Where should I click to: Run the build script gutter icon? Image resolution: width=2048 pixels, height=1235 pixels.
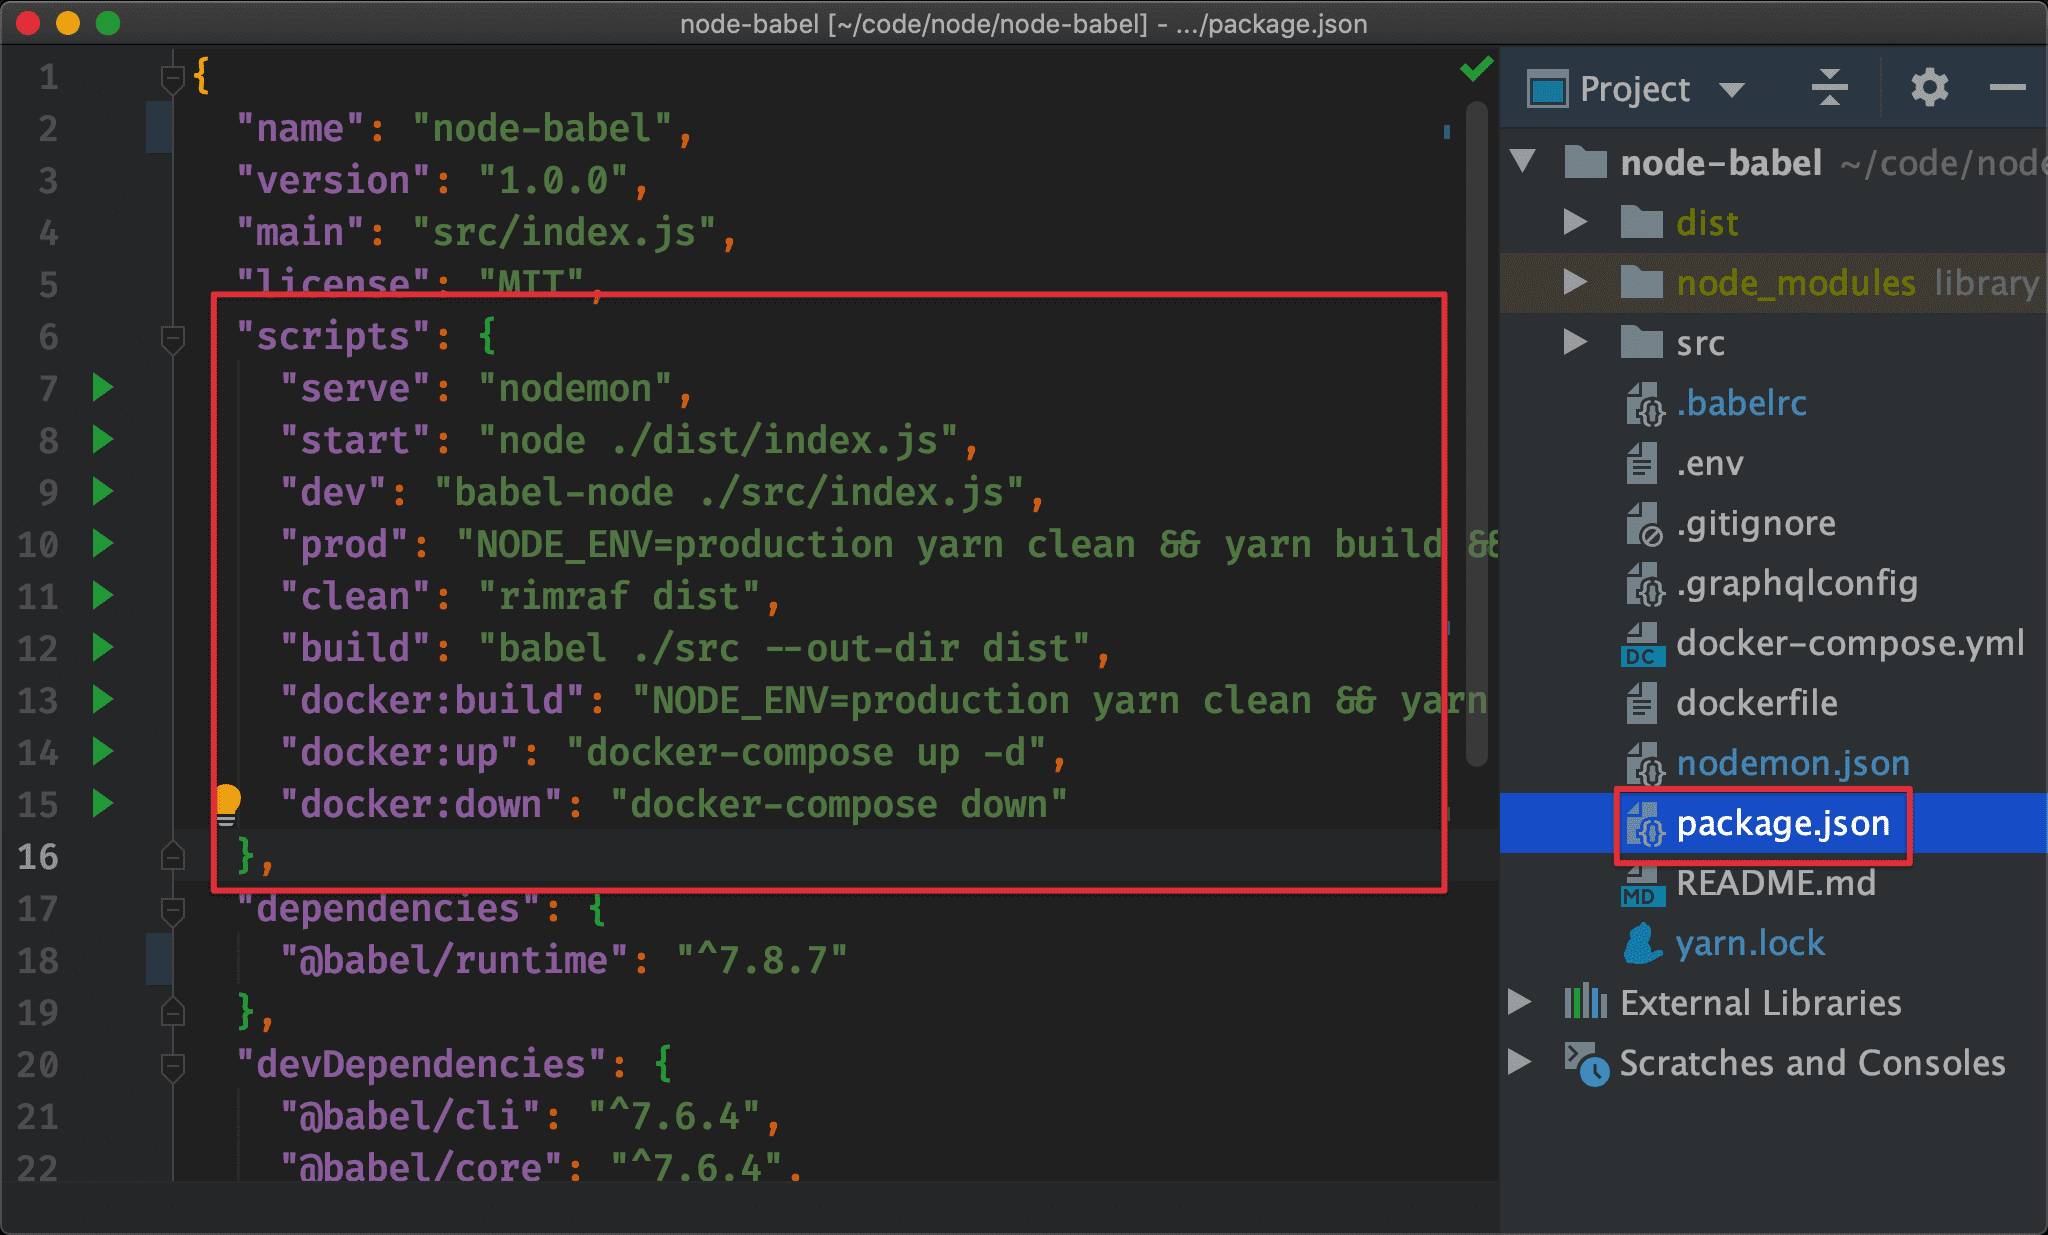tap(103, 647)
